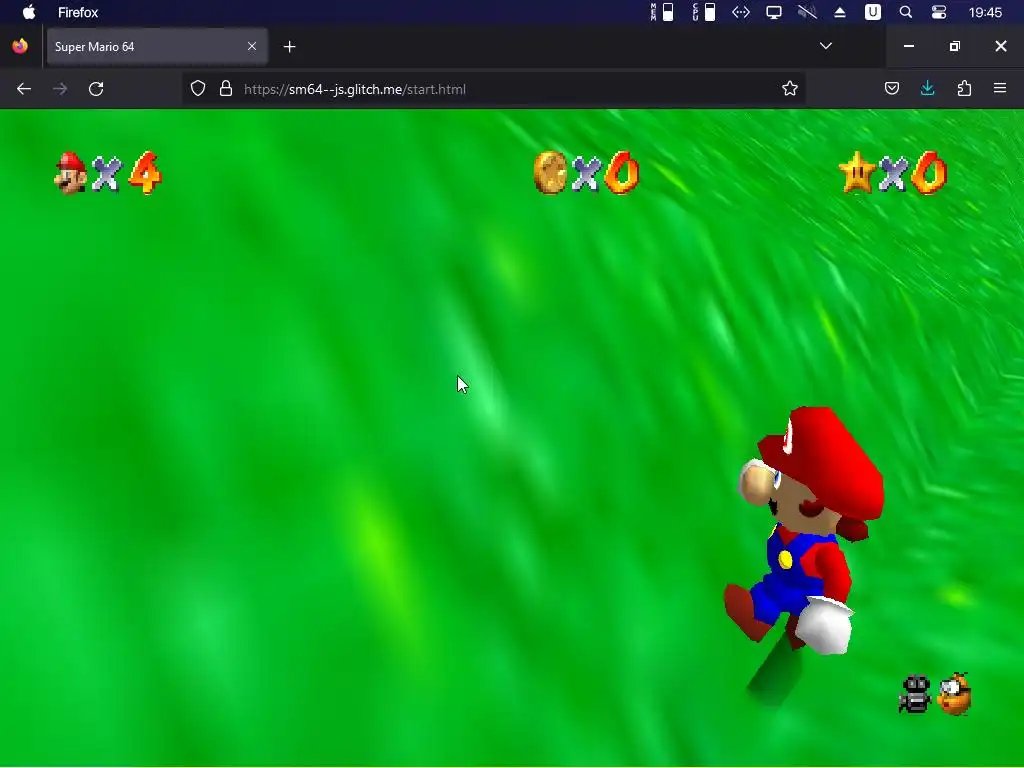Click the Mario head lives icon

coord(71,173)
